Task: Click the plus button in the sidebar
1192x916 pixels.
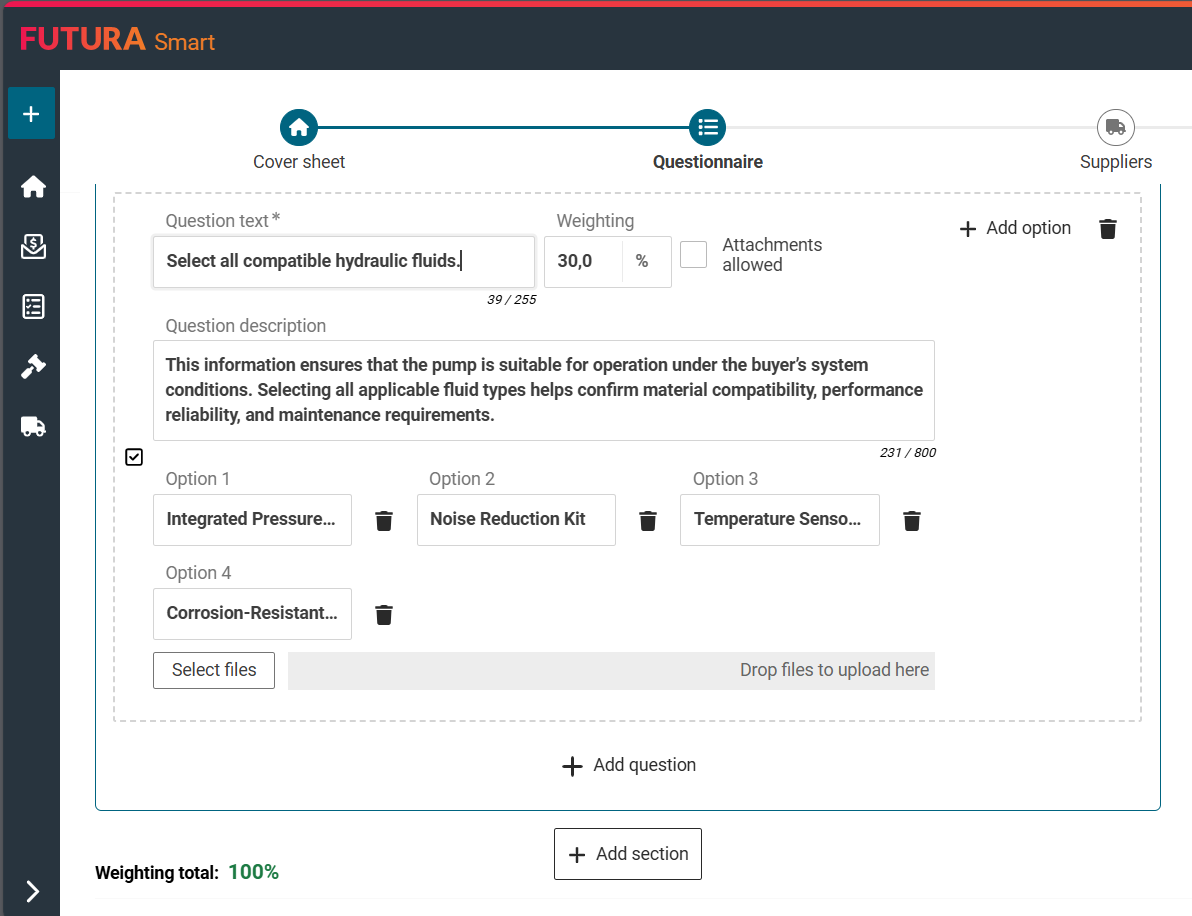Action: [x=31, y=113]
